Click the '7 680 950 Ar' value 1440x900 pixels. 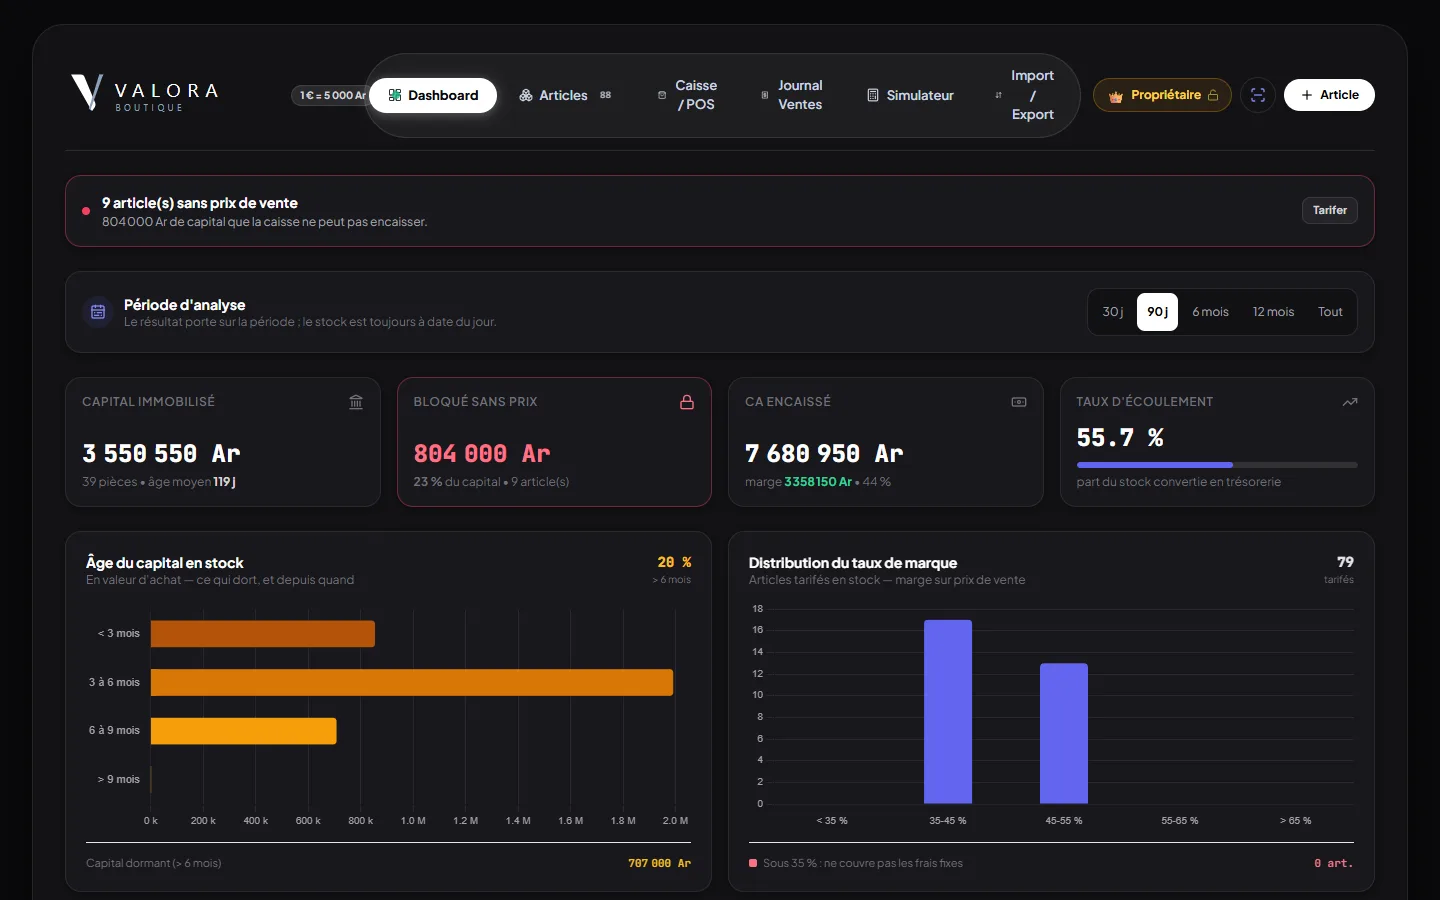[824, 454]
